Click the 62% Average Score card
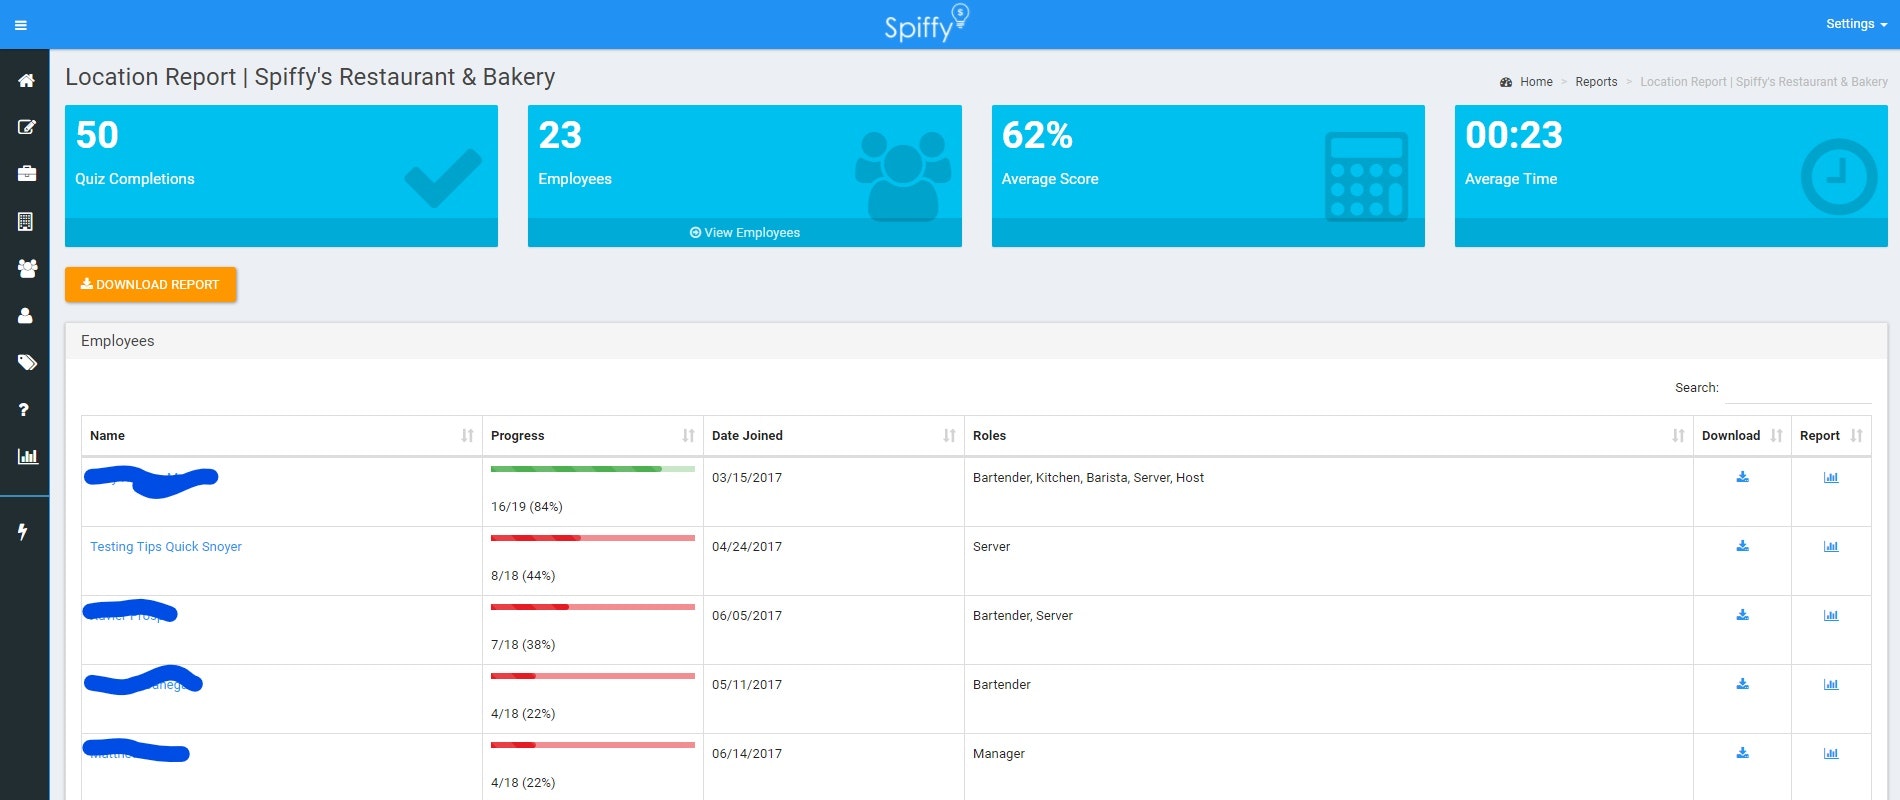This screenshot has height=800, width=1900. click(1208, 176)
